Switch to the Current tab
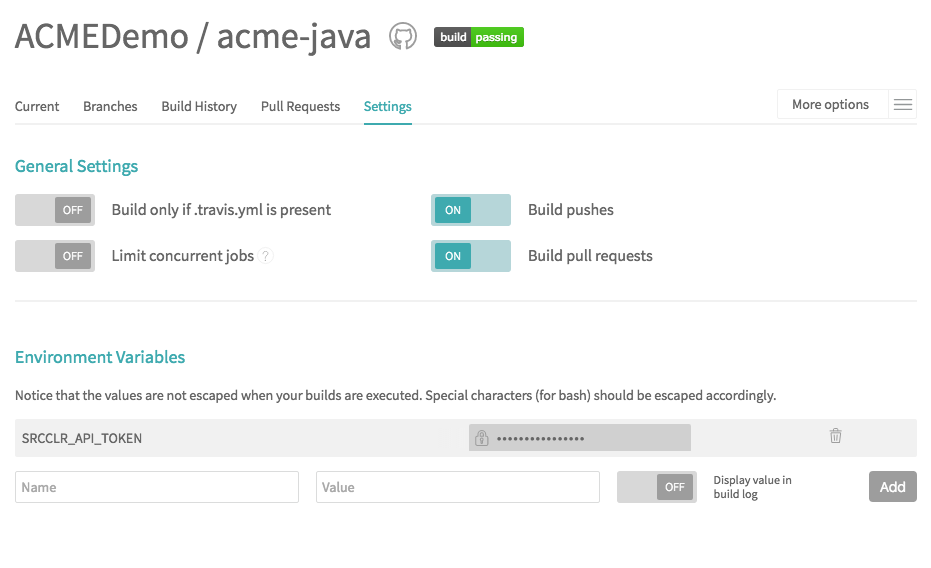The width and height of the screenshot is (931, 568). click(x=37, y=106)
